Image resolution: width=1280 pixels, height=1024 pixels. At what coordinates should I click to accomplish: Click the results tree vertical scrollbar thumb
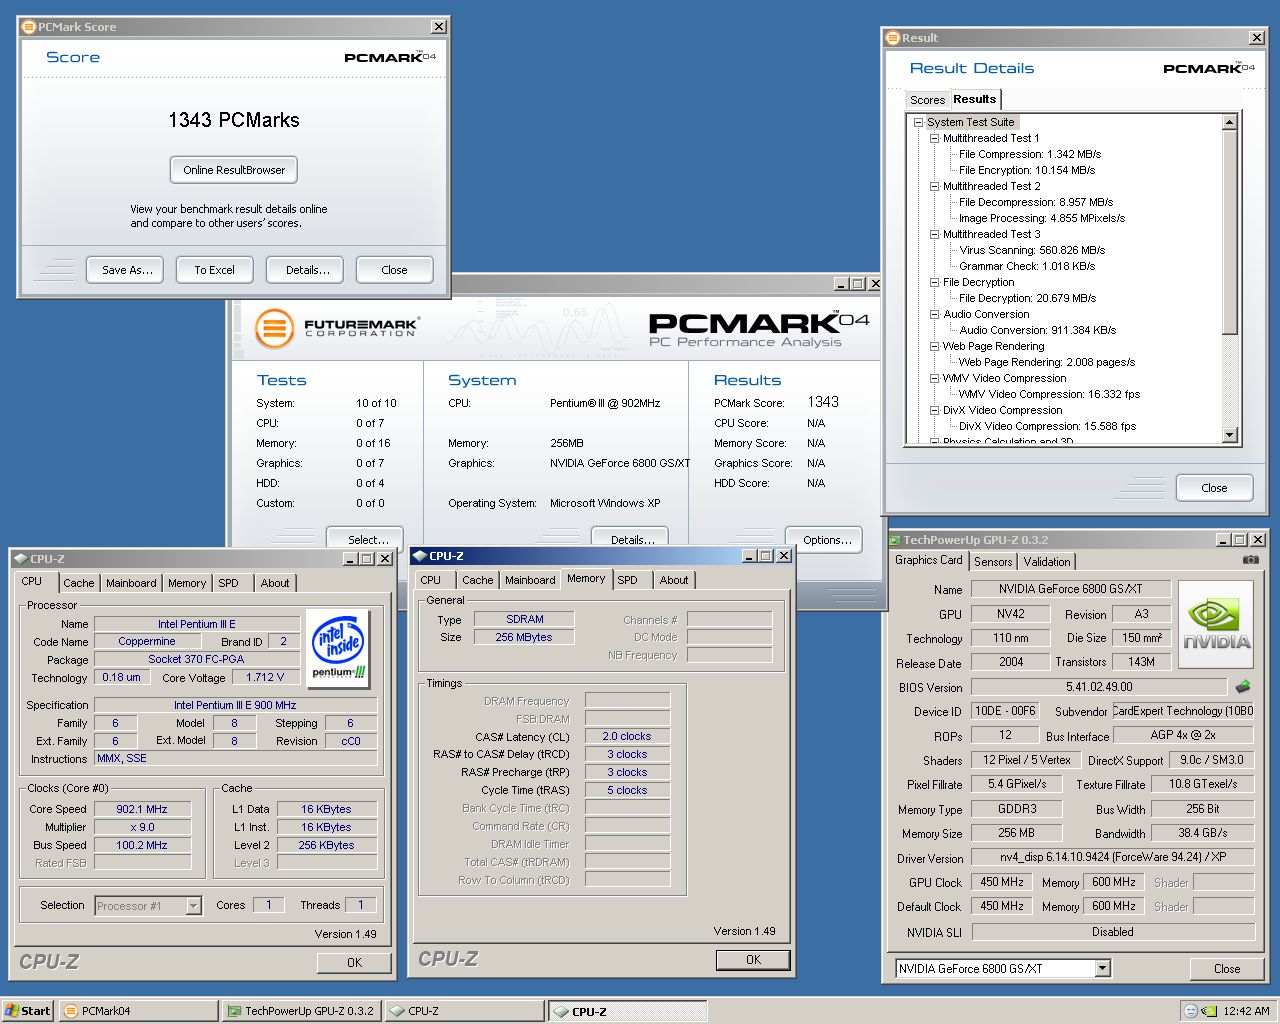tap(1230, 233)
